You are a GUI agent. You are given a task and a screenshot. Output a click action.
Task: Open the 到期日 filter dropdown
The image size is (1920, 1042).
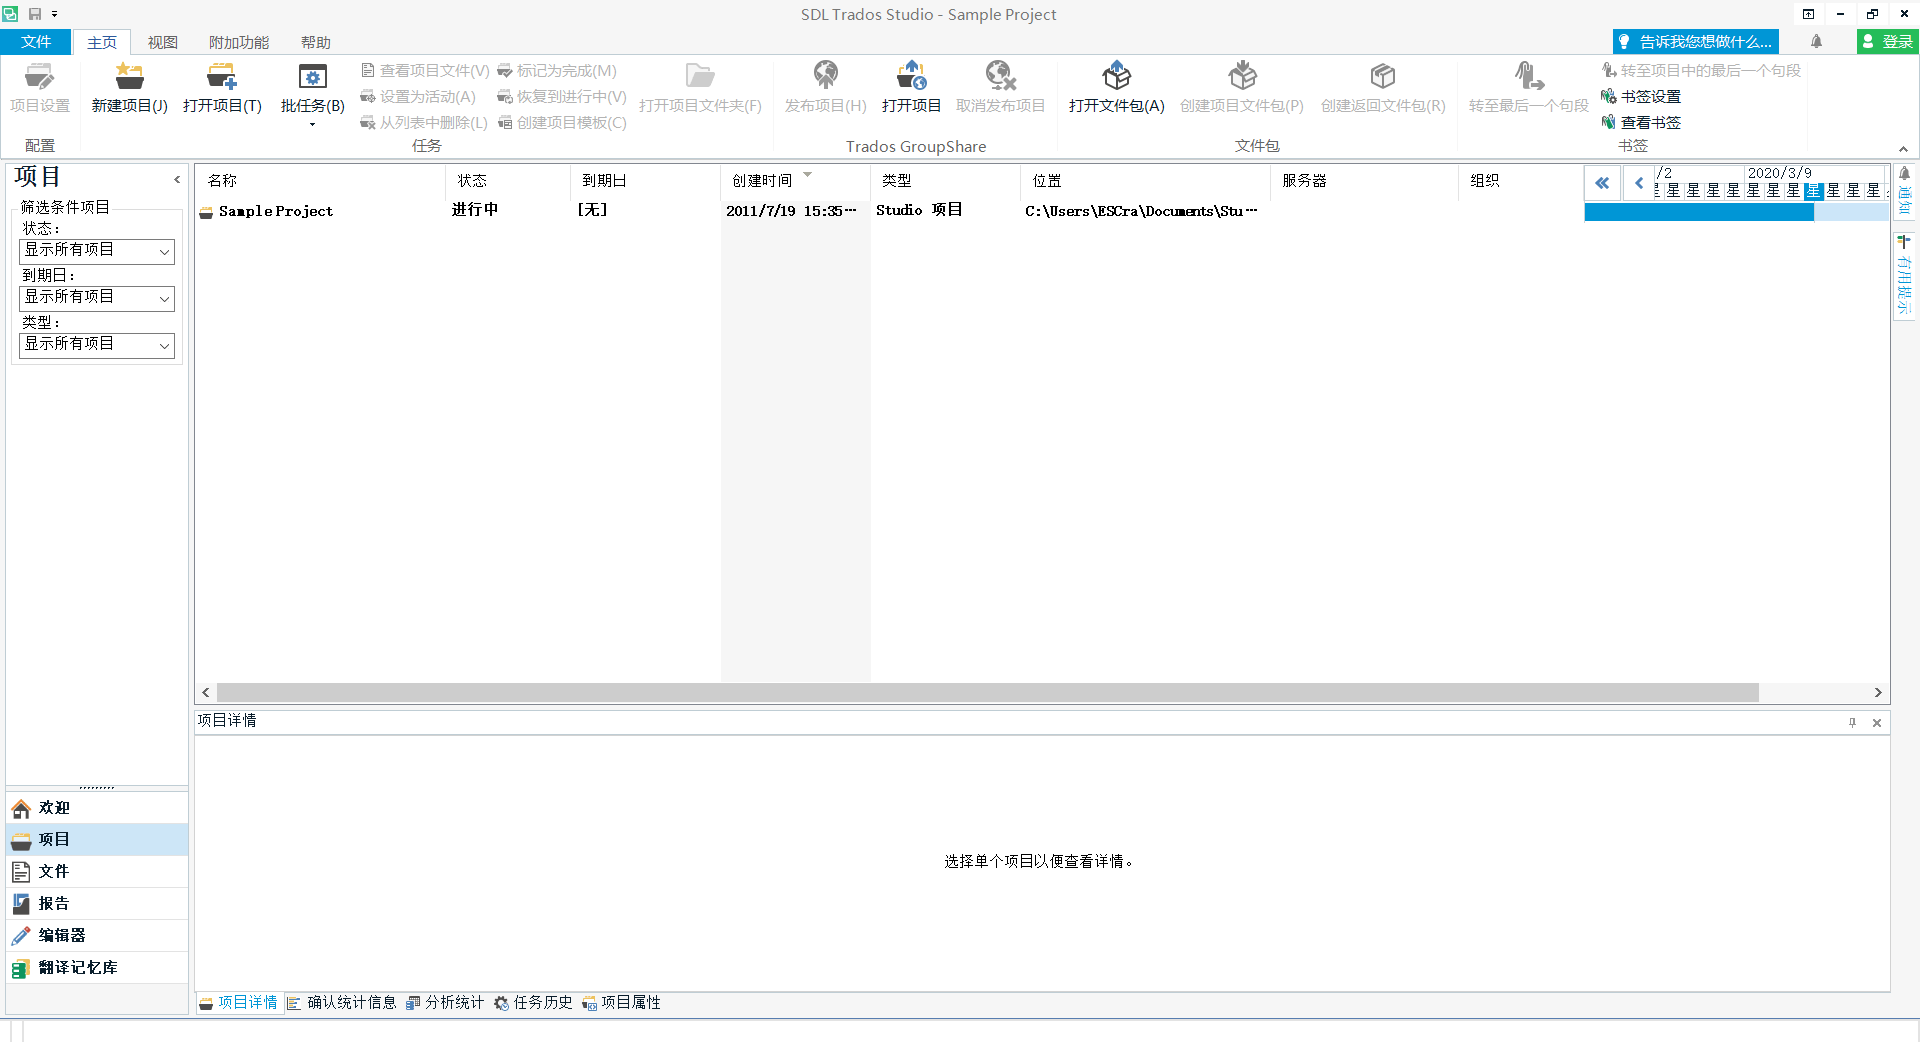(x=97, y=298)
